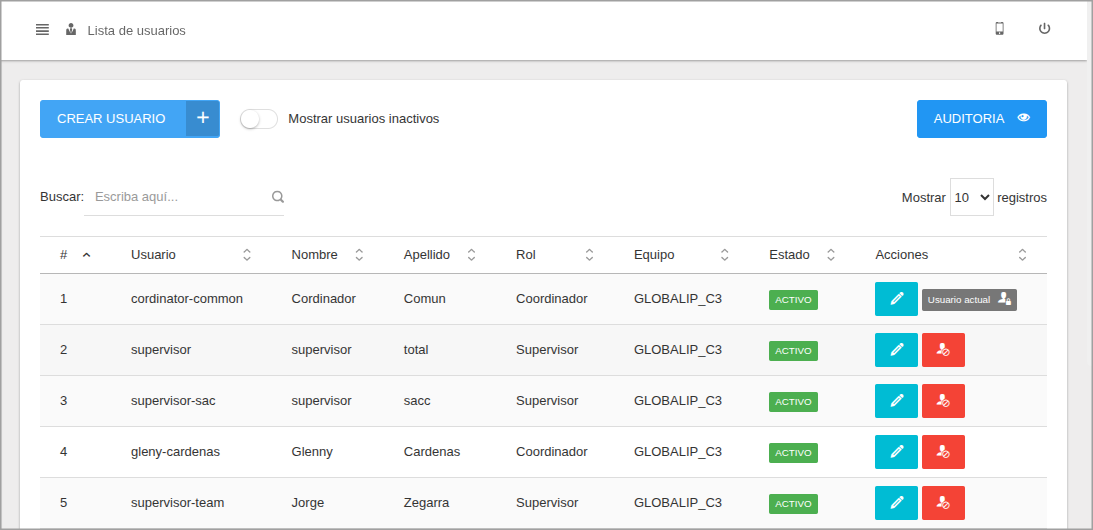Click the mobile phone icon in header
Screen dimensions: 1093x530
click(999, 29)
